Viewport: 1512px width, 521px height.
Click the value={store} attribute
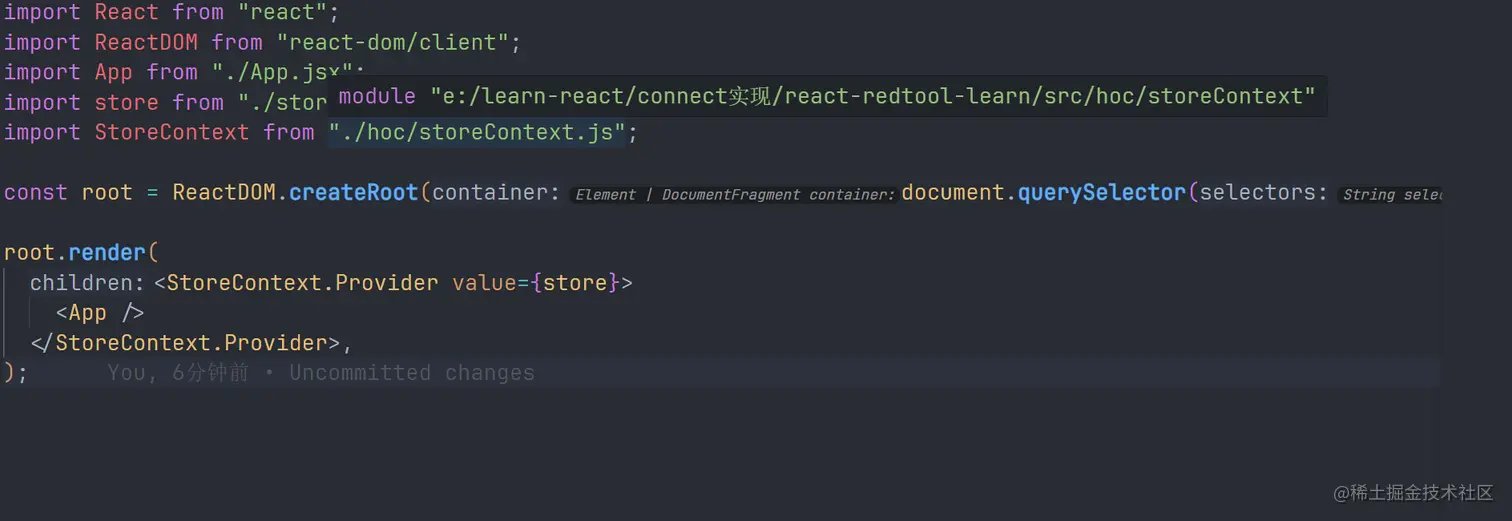[536, 283]
